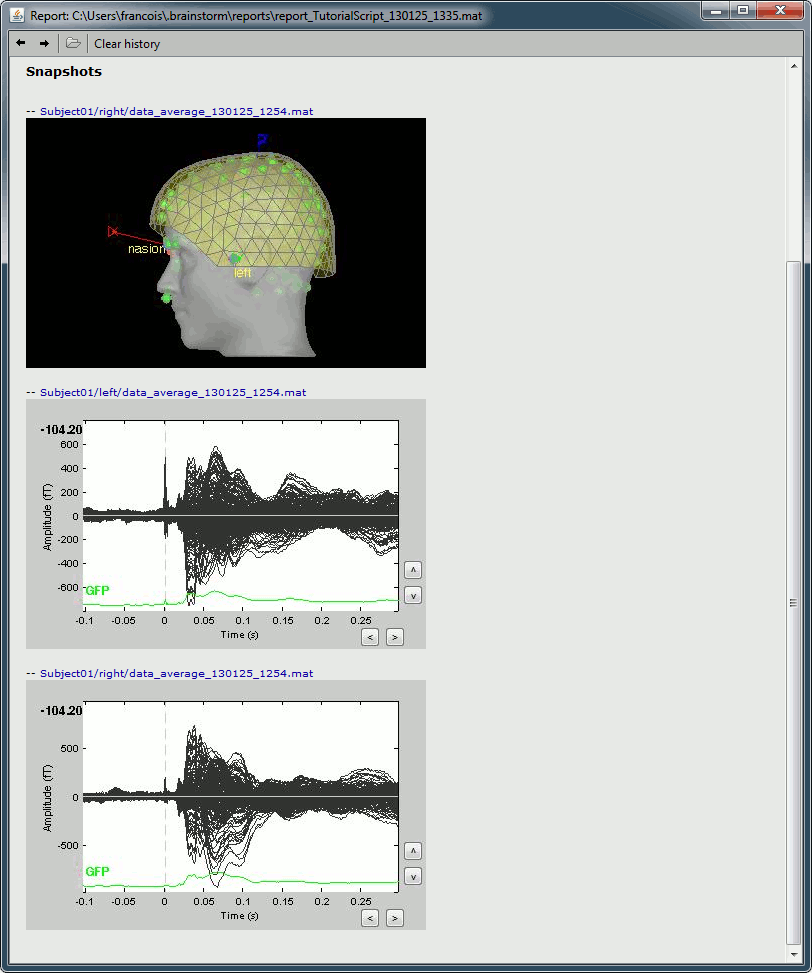
Task: Go back using the left arrow
Action: tap(20, 43)
